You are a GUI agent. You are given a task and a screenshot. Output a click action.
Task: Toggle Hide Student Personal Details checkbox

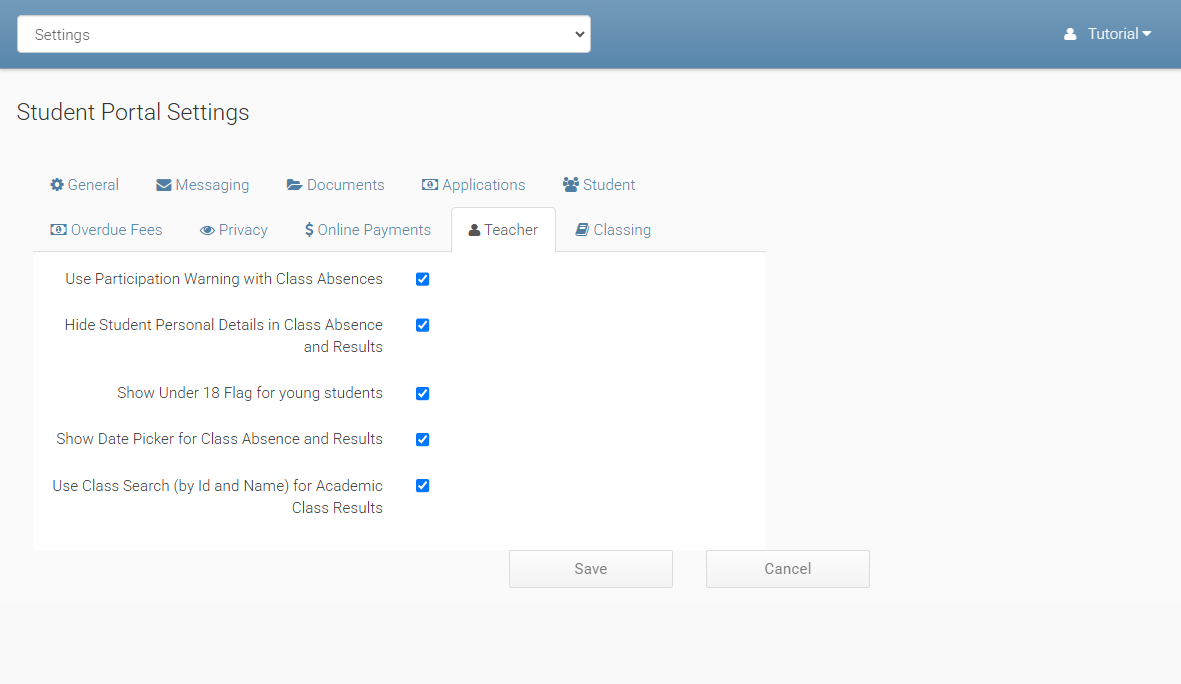[x=422, y=325]
